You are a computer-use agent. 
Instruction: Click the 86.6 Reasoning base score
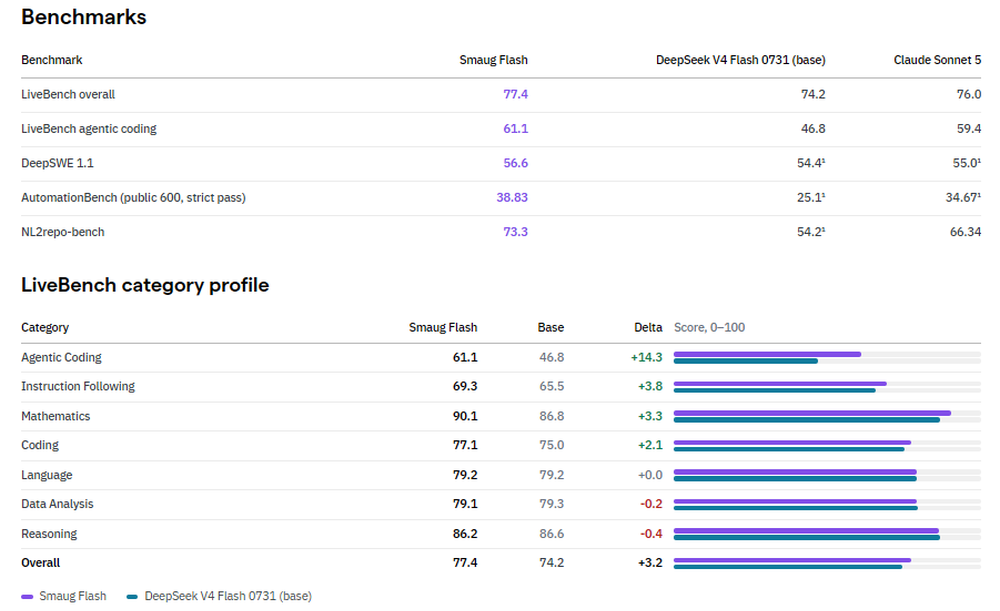552,534
